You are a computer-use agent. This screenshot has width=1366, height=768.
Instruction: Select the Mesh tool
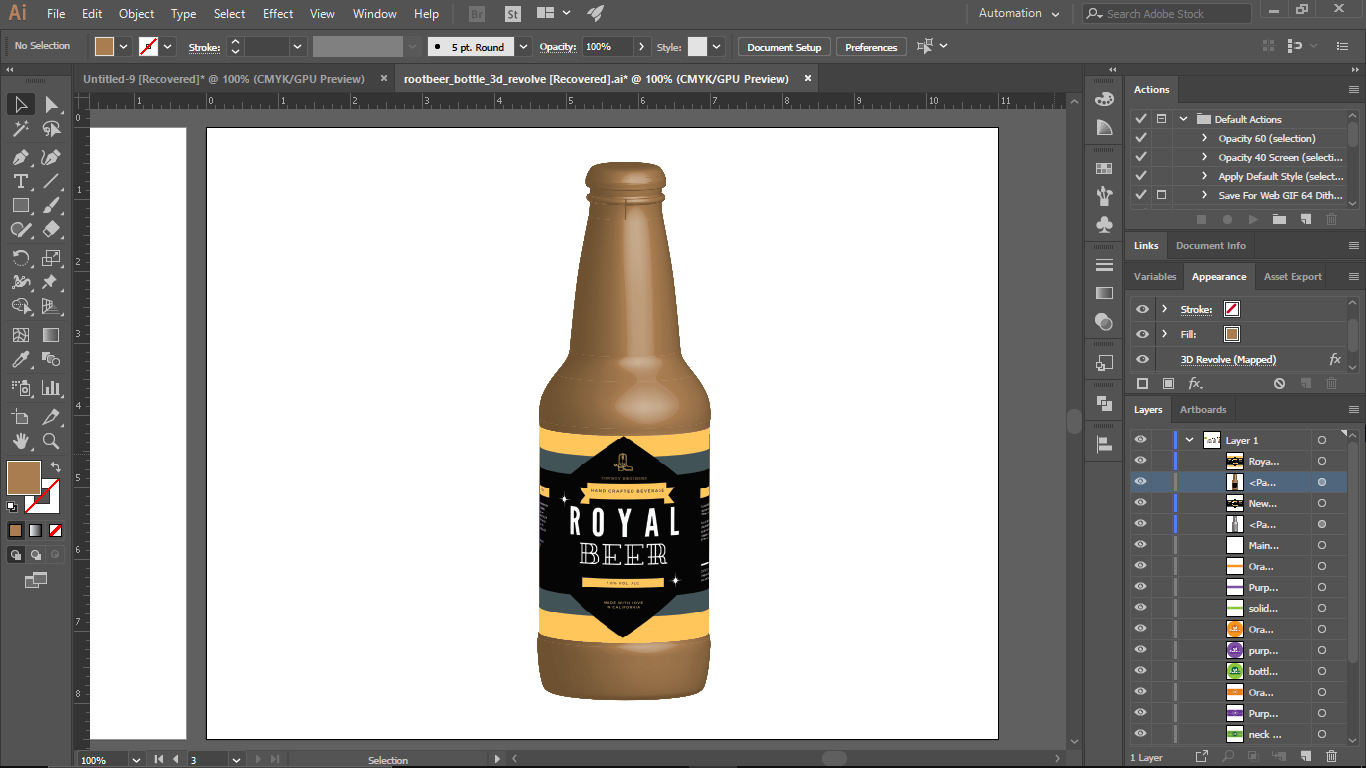[x=20, y=335]
